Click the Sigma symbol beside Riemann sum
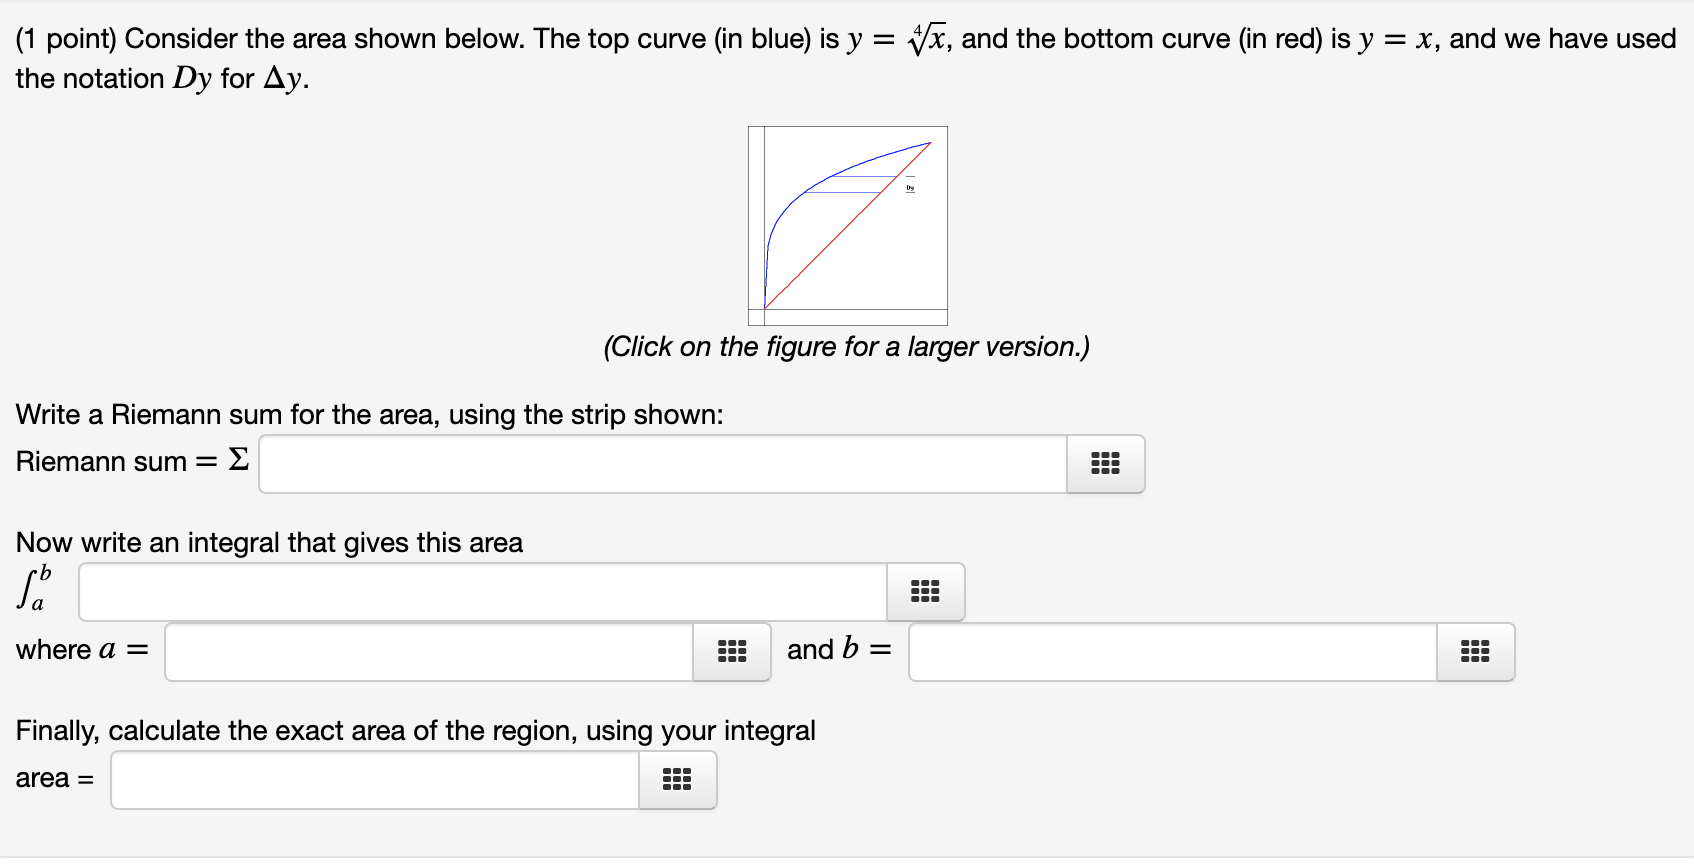 (238, 461)
